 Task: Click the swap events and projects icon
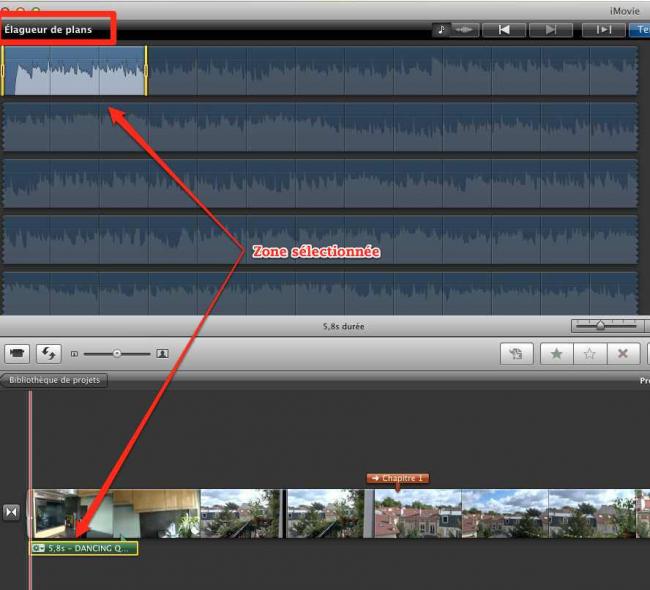[47, 354]
